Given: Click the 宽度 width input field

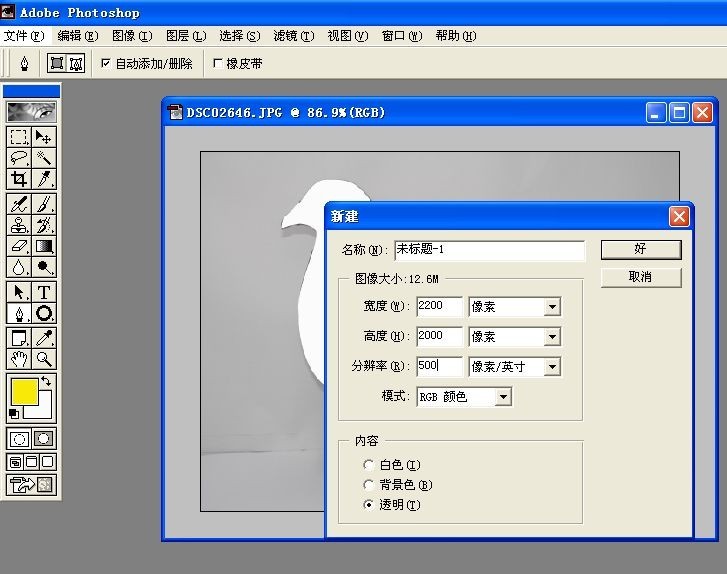Looking at the screenshot, I should point(439,306).
